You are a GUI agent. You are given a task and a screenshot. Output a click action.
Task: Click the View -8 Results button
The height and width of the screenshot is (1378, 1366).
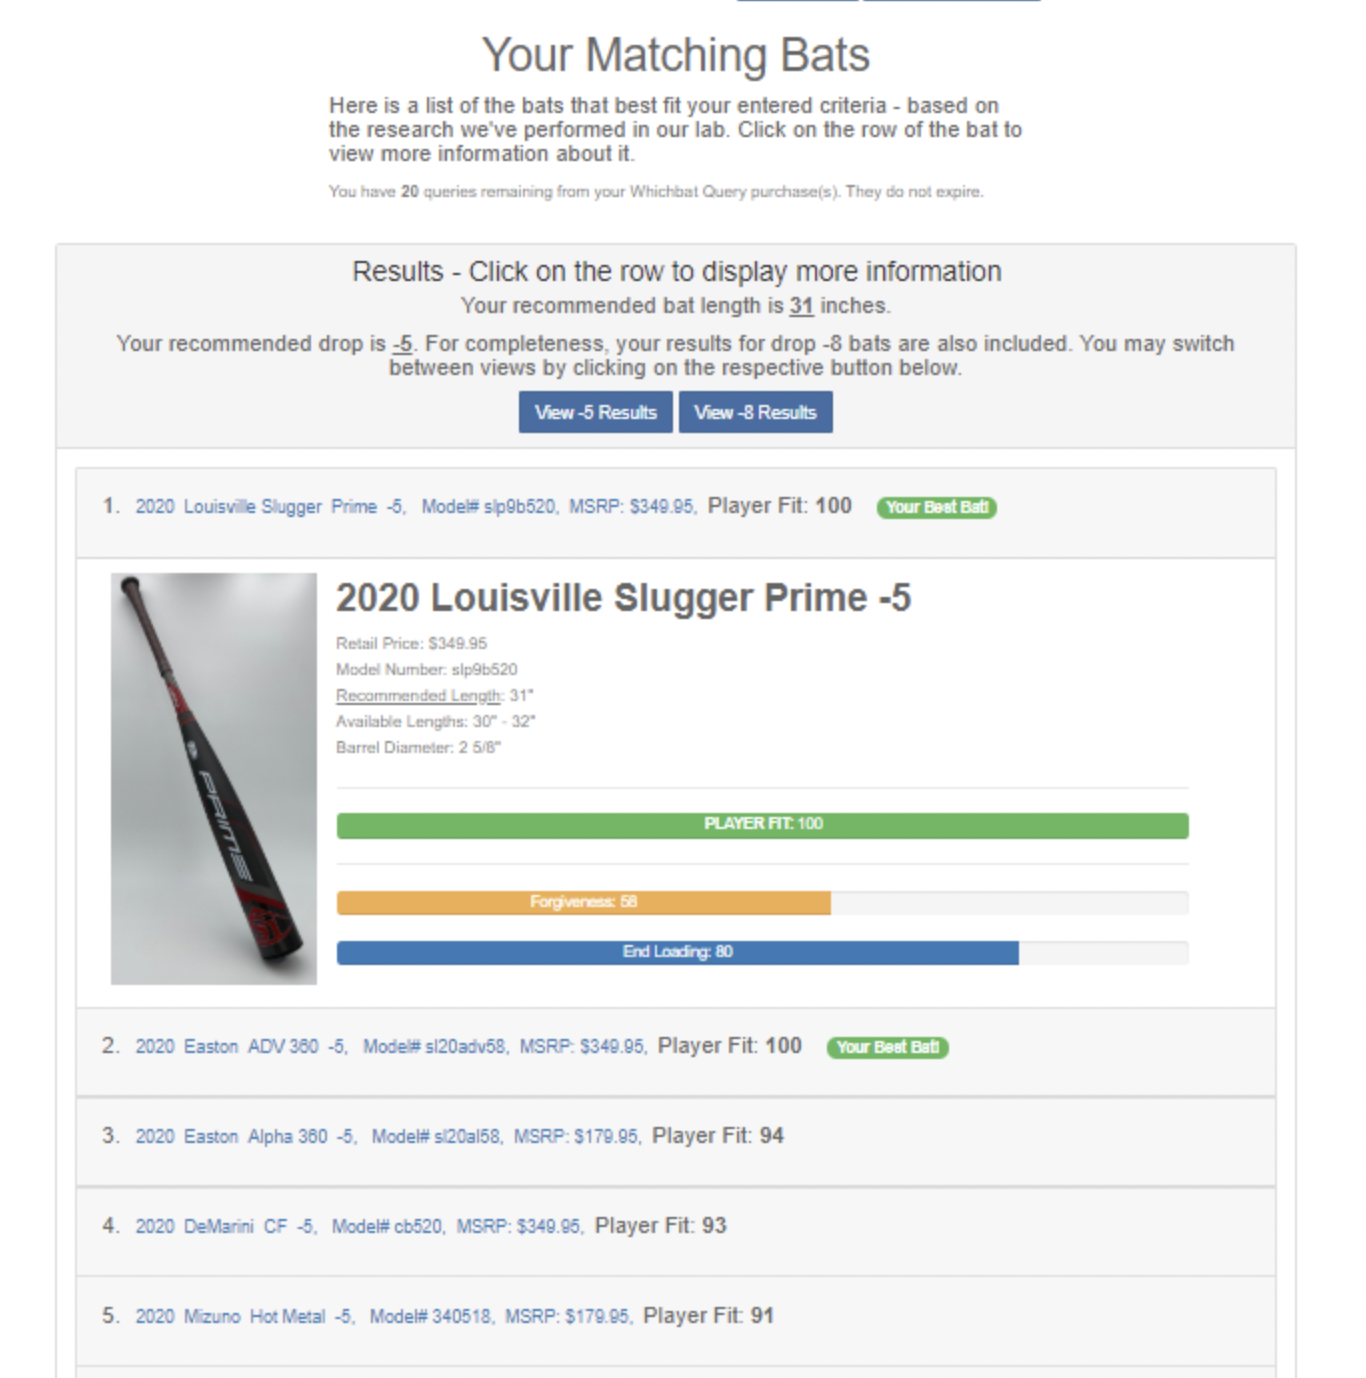755,412
